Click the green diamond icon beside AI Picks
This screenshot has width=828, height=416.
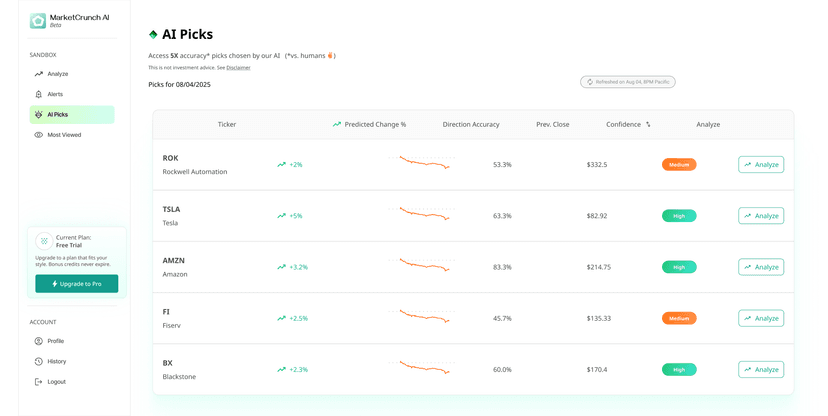tap(153, 35)
